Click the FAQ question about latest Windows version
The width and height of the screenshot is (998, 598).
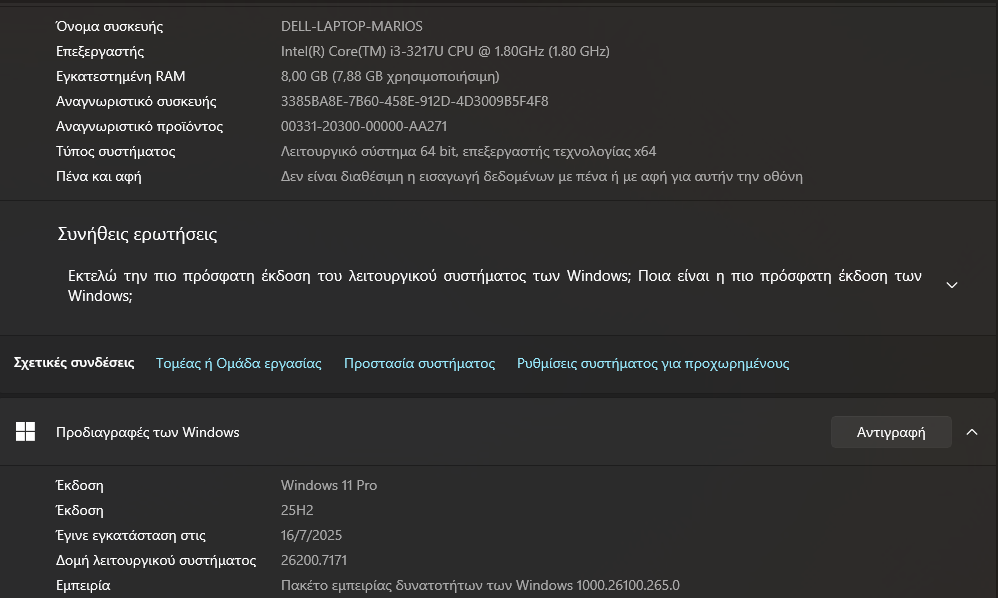click(494, 285)
